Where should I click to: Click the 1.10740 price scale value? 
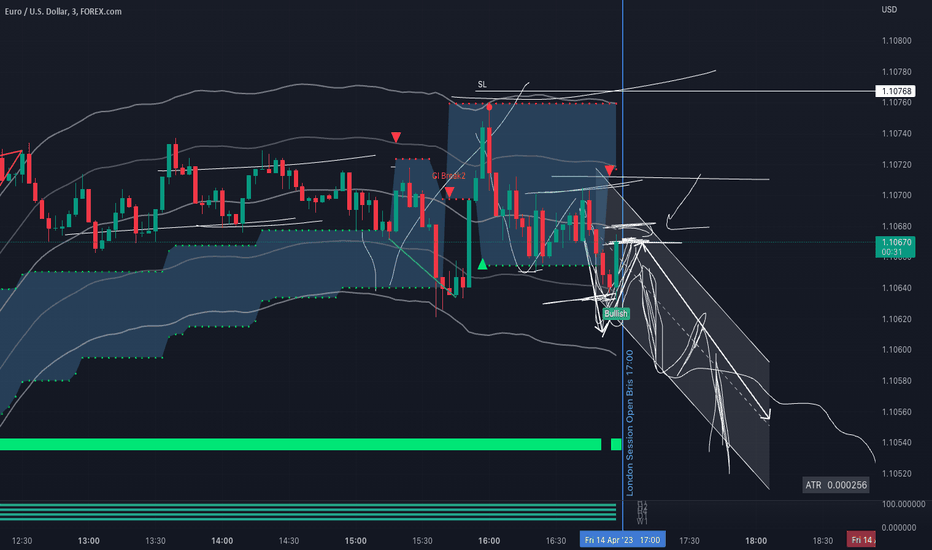(x=896, y=133)
